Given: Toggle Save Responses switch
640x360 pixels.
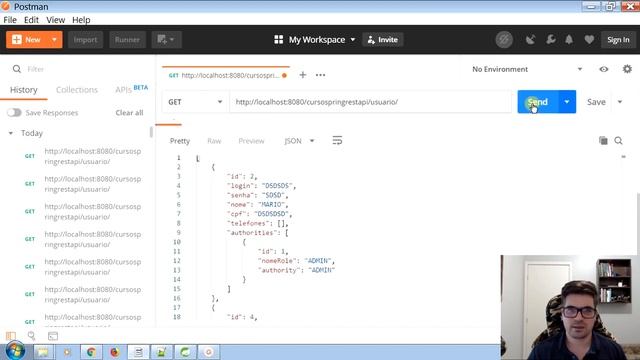Looking at the screenshot, I should click(14, 113).
